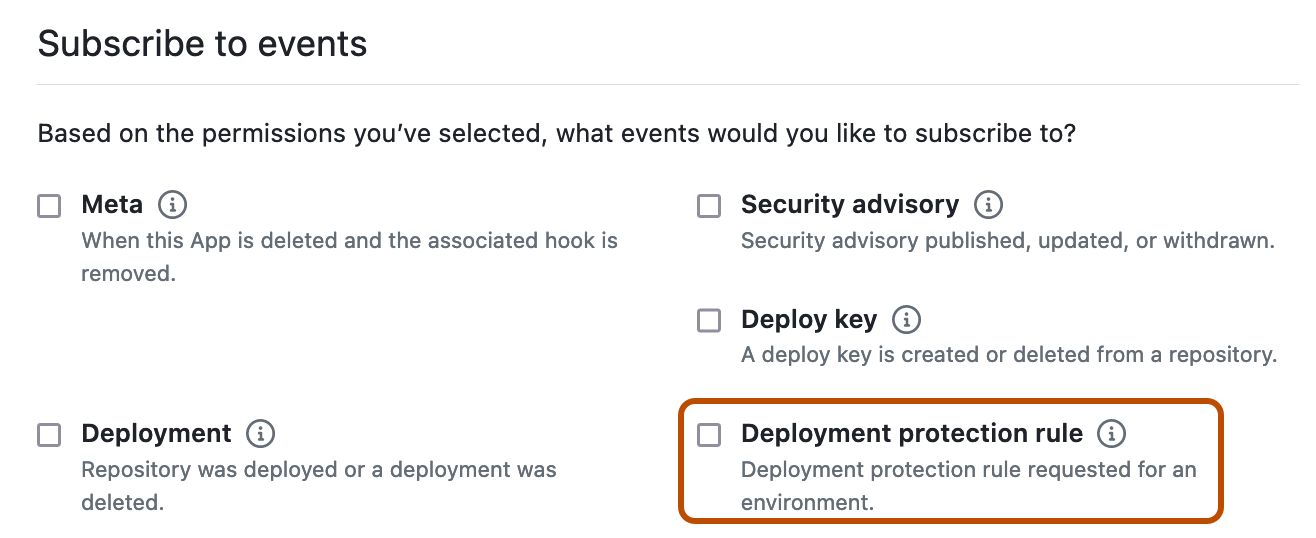Click the bold Deployment label
This screenshot has height=538, width=1316.
tap(156, 434)
